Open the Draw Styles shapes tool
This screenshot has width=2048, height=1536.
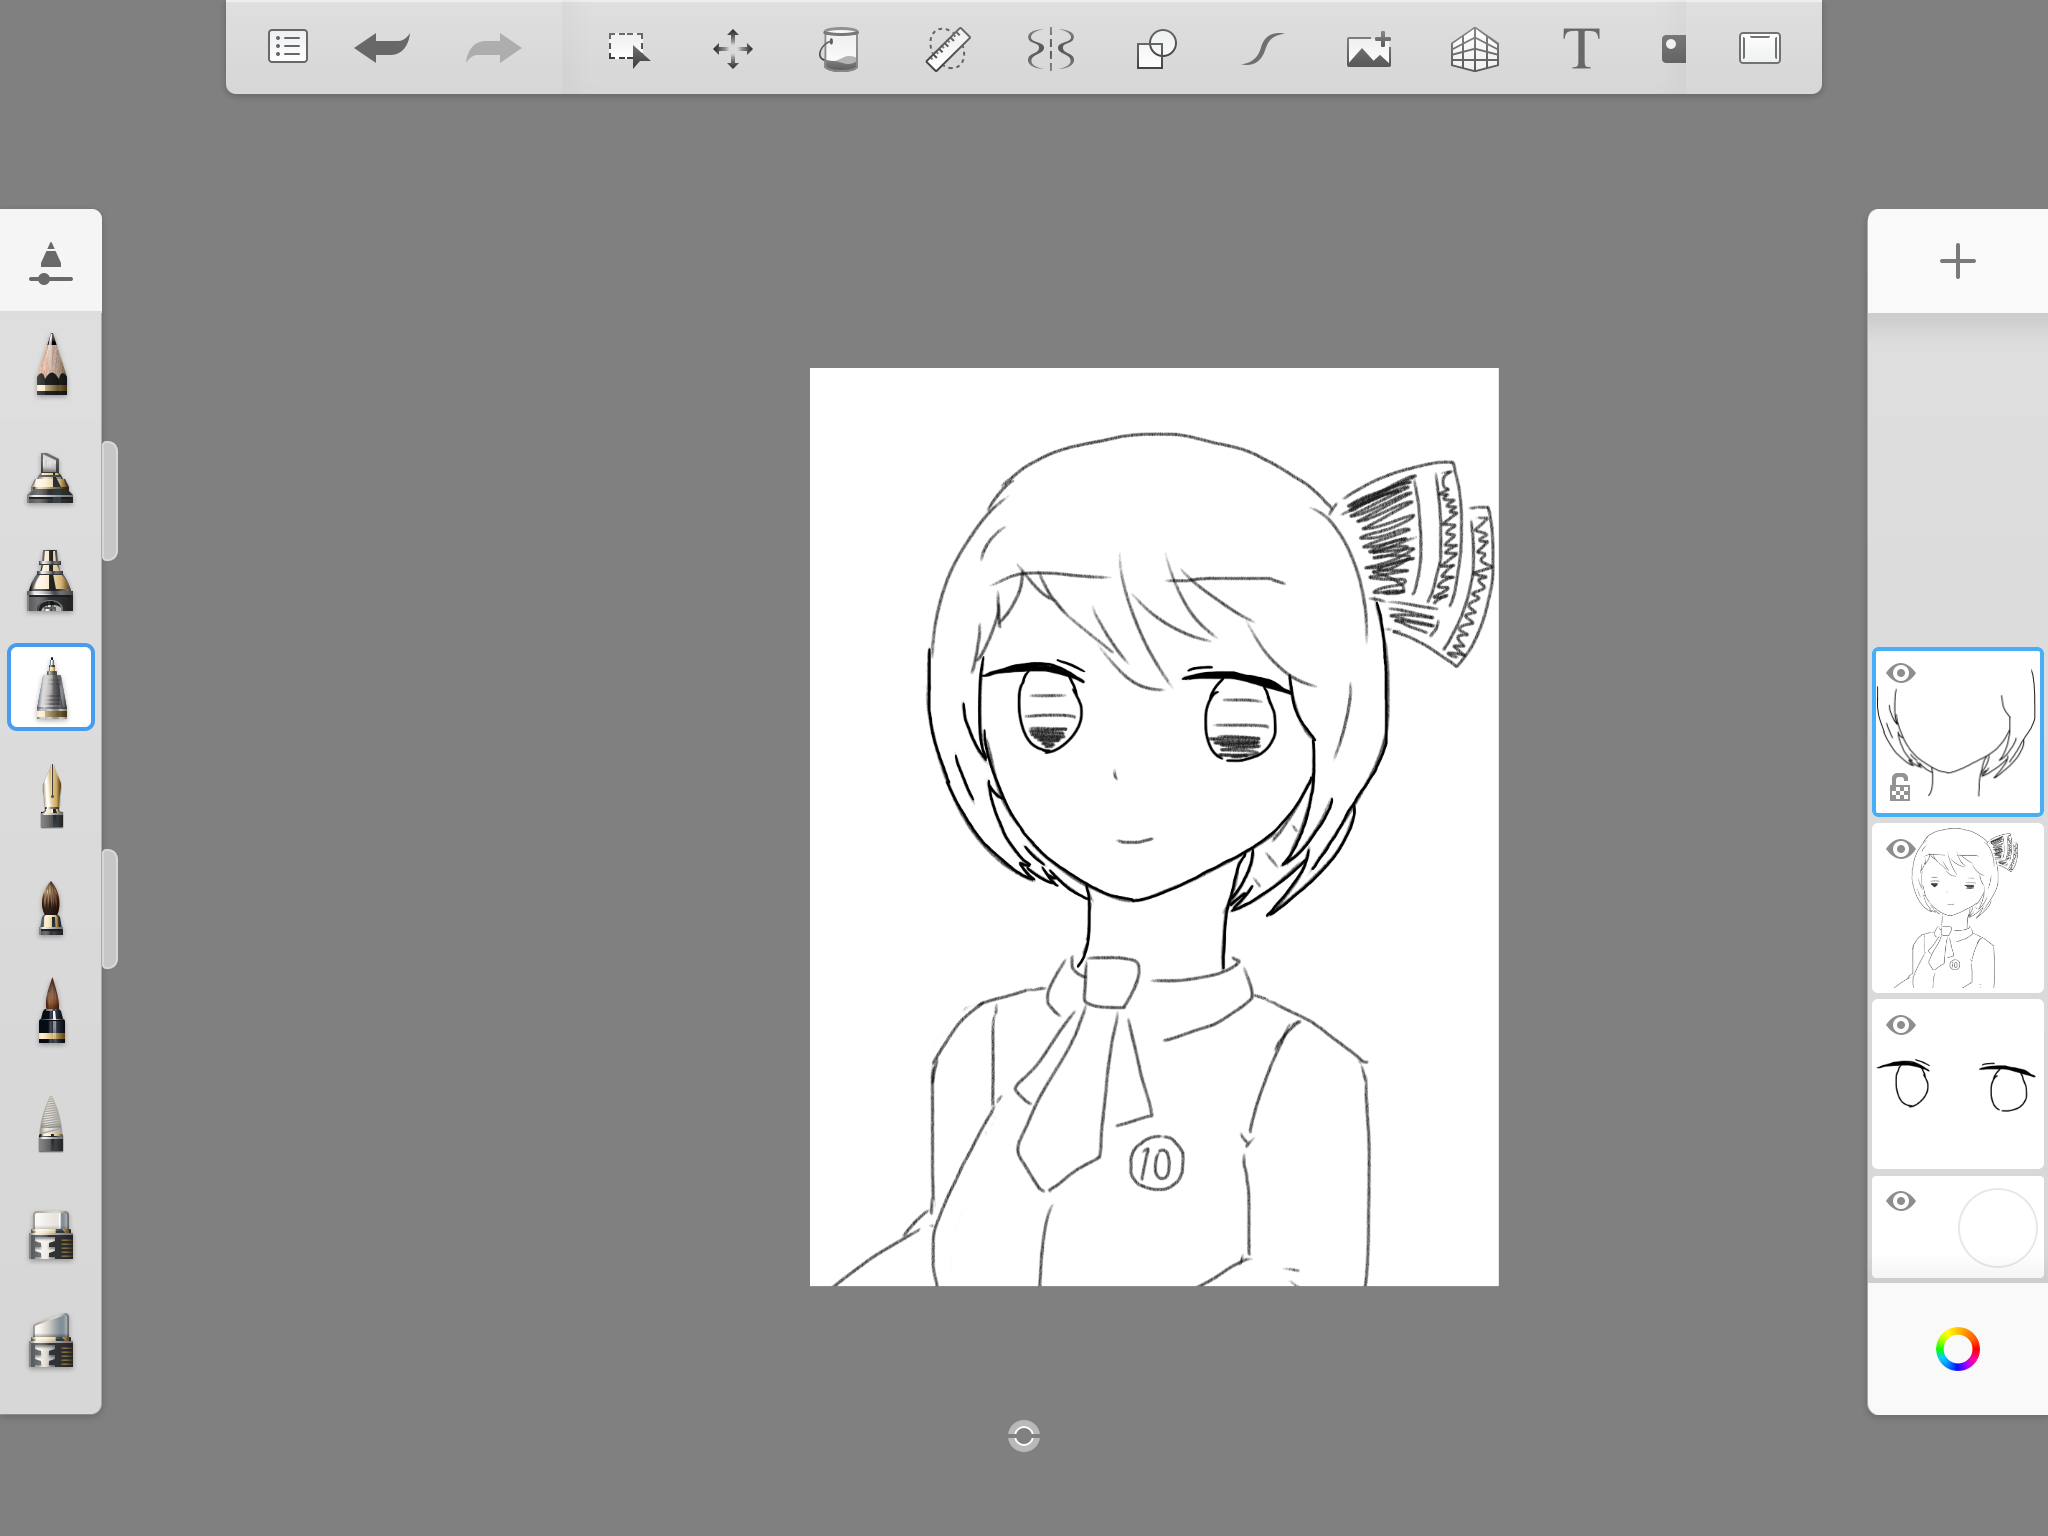1156,49
